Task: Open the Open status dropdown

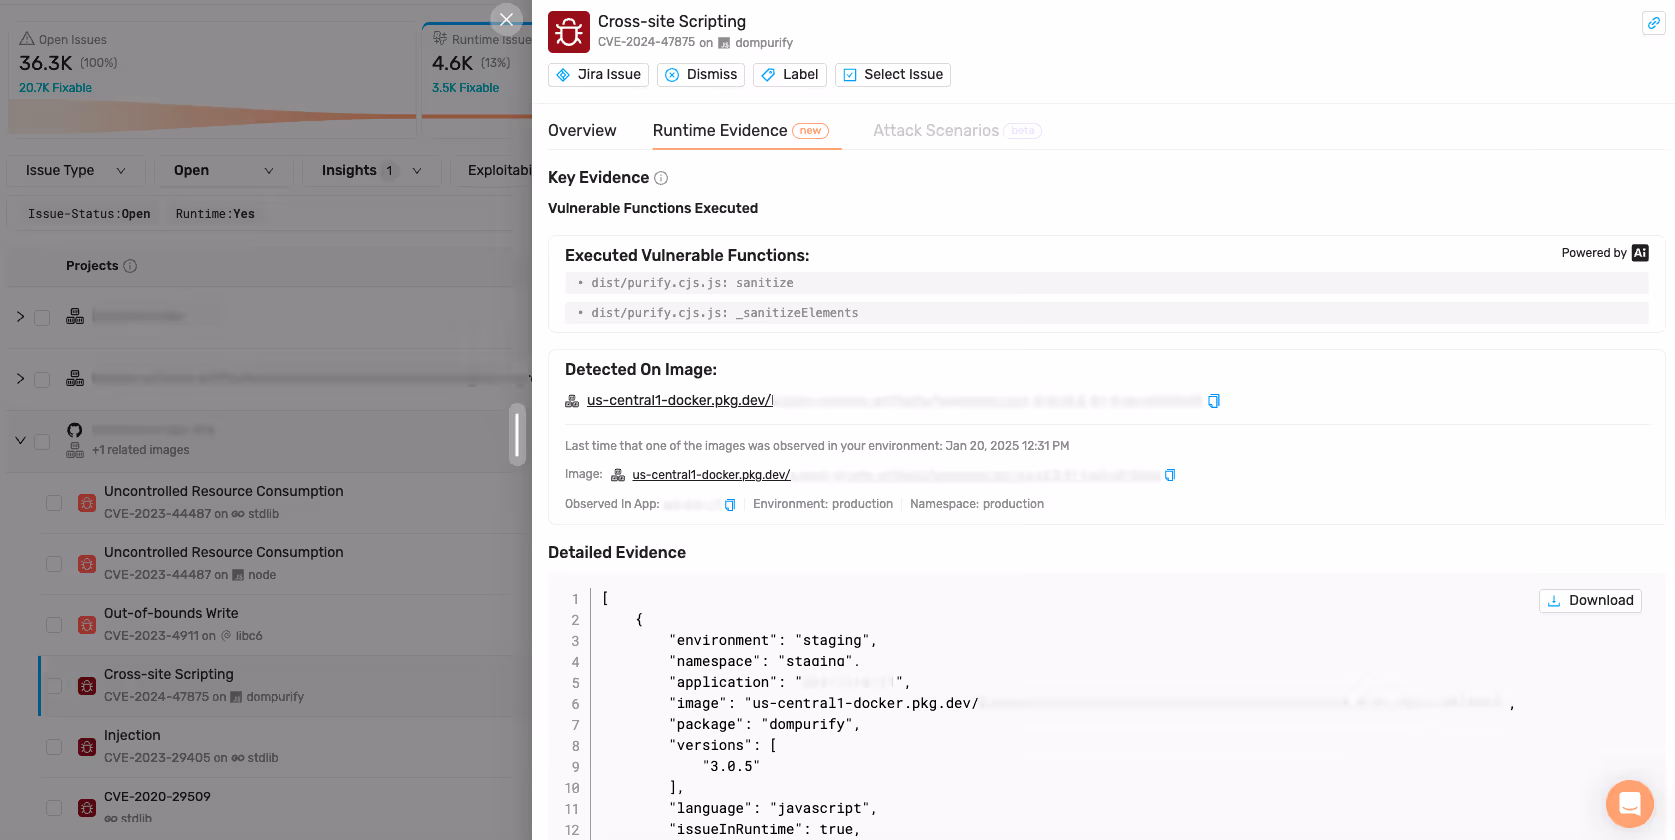Action: [223, 171]
